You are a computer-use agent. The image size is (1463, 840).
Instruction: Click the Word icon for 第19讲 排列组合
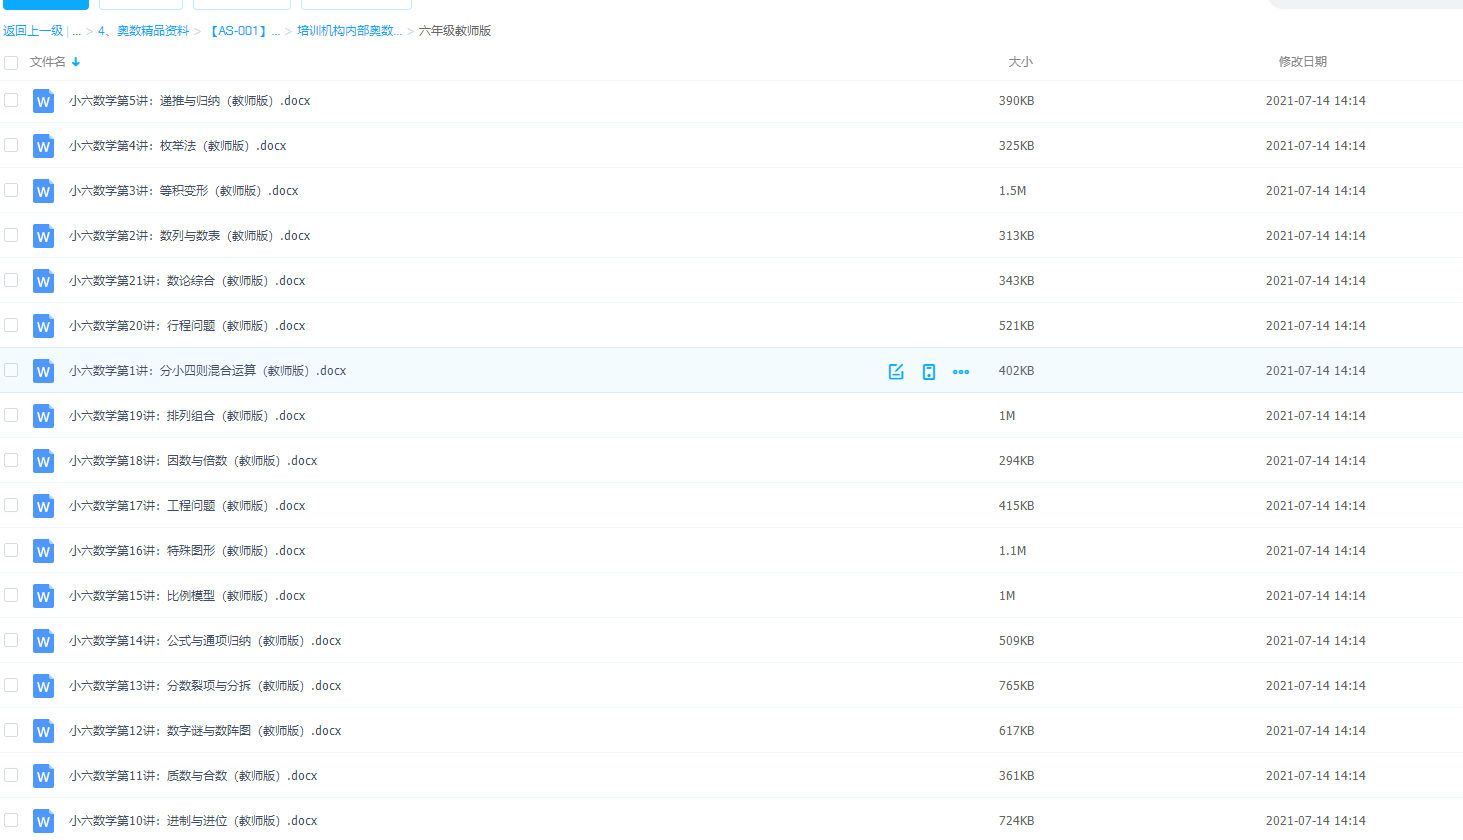pos(43,416)
